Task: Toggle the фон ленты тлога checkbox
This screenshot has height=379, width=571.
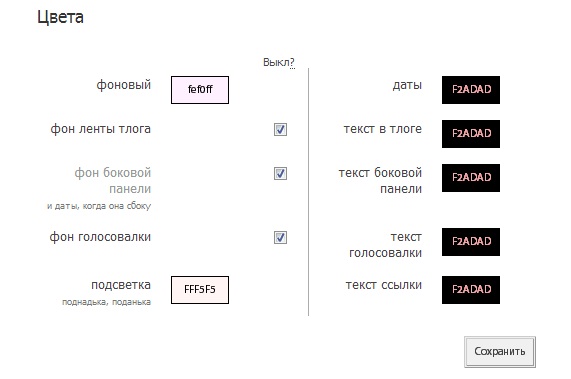Action: click(x=280, y=129)
